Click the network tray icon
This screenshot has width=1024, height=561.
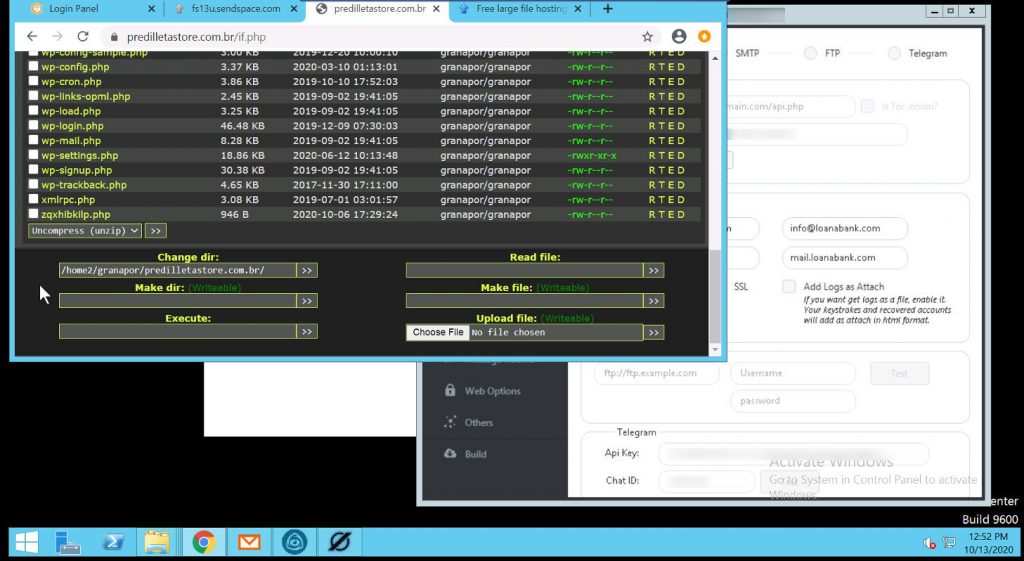point(949,543)
